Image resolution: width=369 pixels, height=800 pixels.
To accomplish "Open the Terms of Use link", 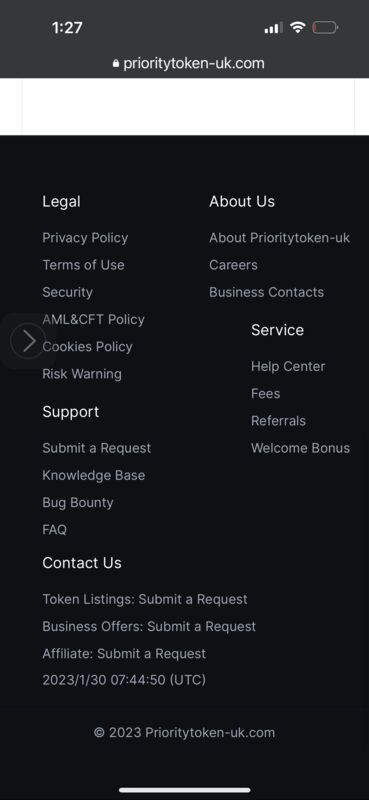I will point(83,265).
